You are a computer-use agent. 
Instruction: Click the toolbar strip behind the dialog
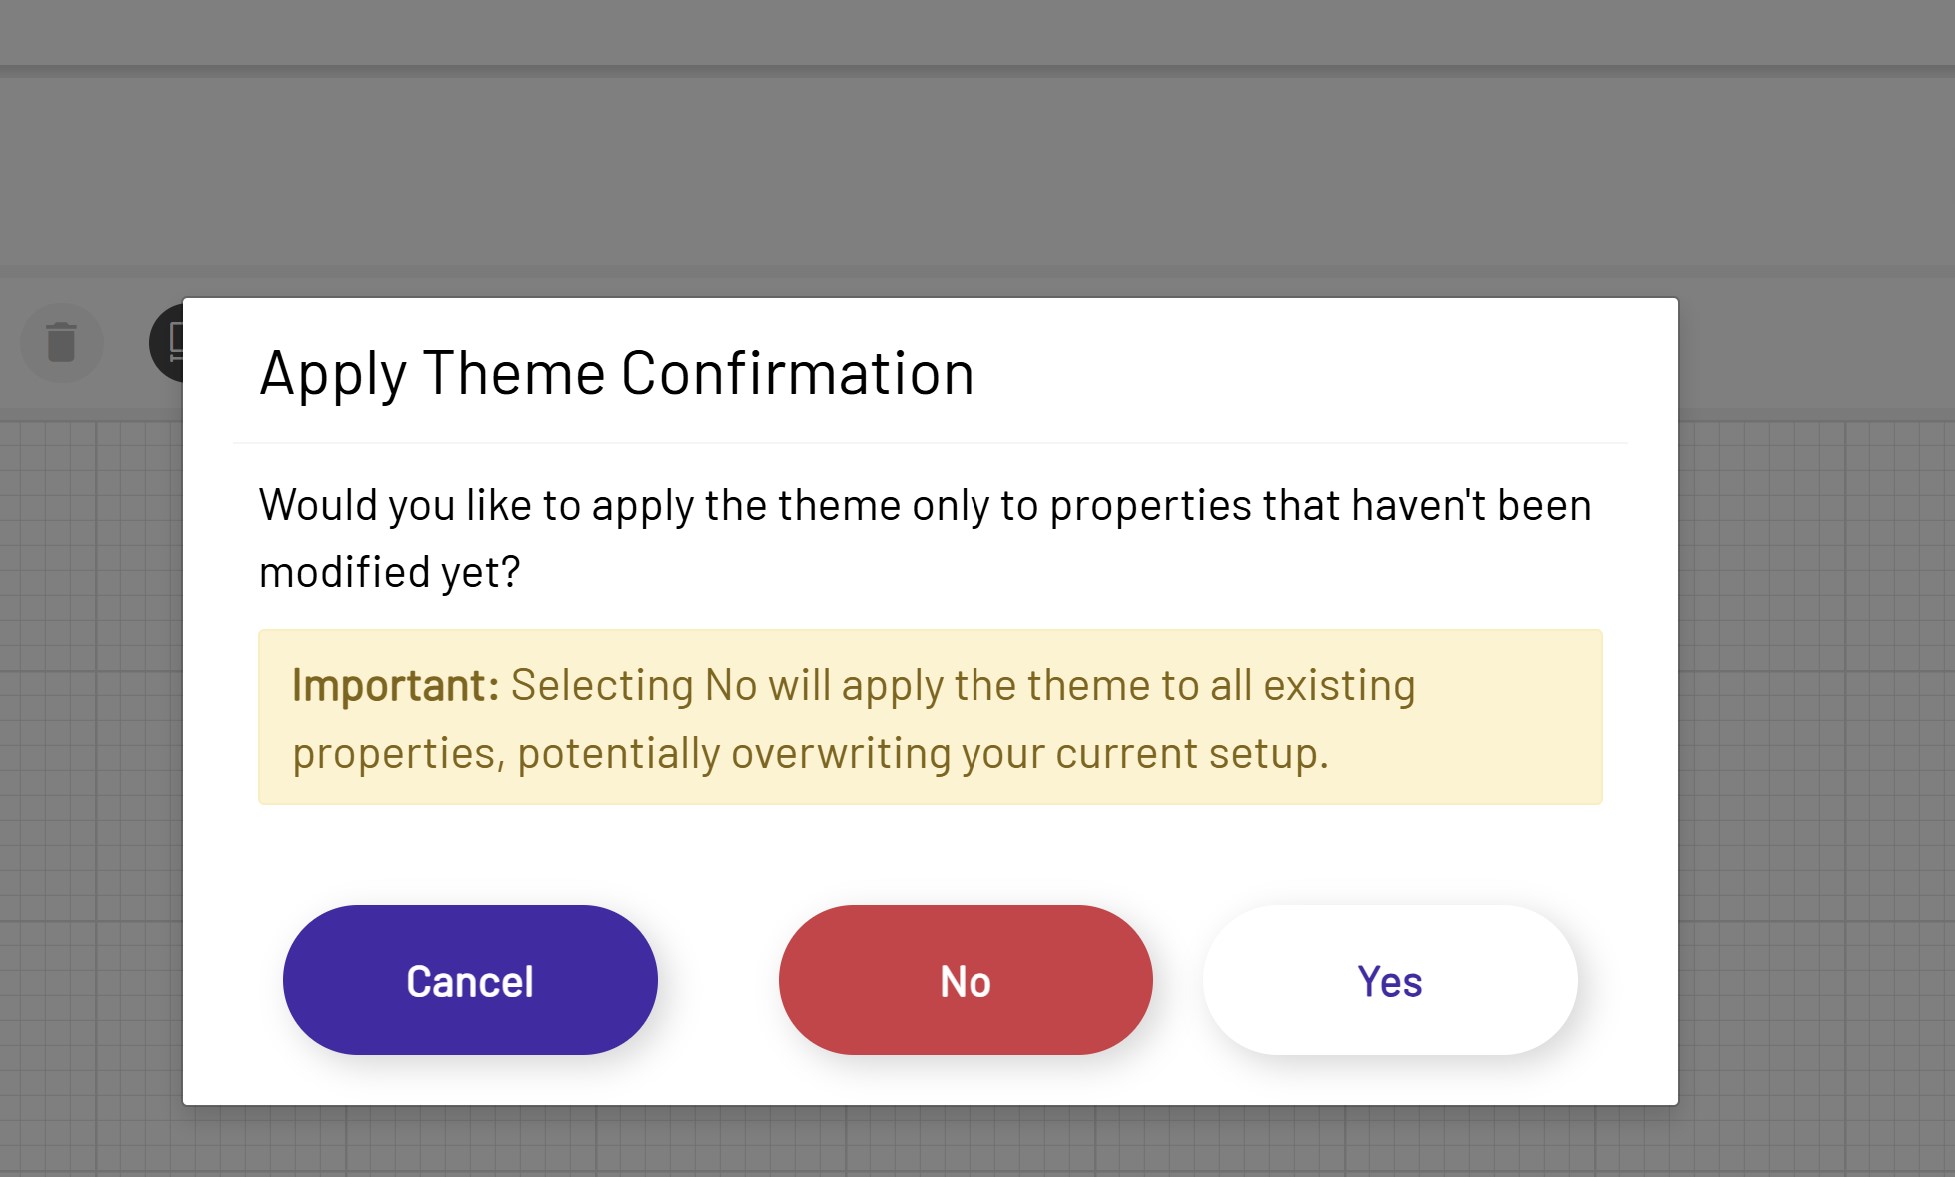(1800, 343)
